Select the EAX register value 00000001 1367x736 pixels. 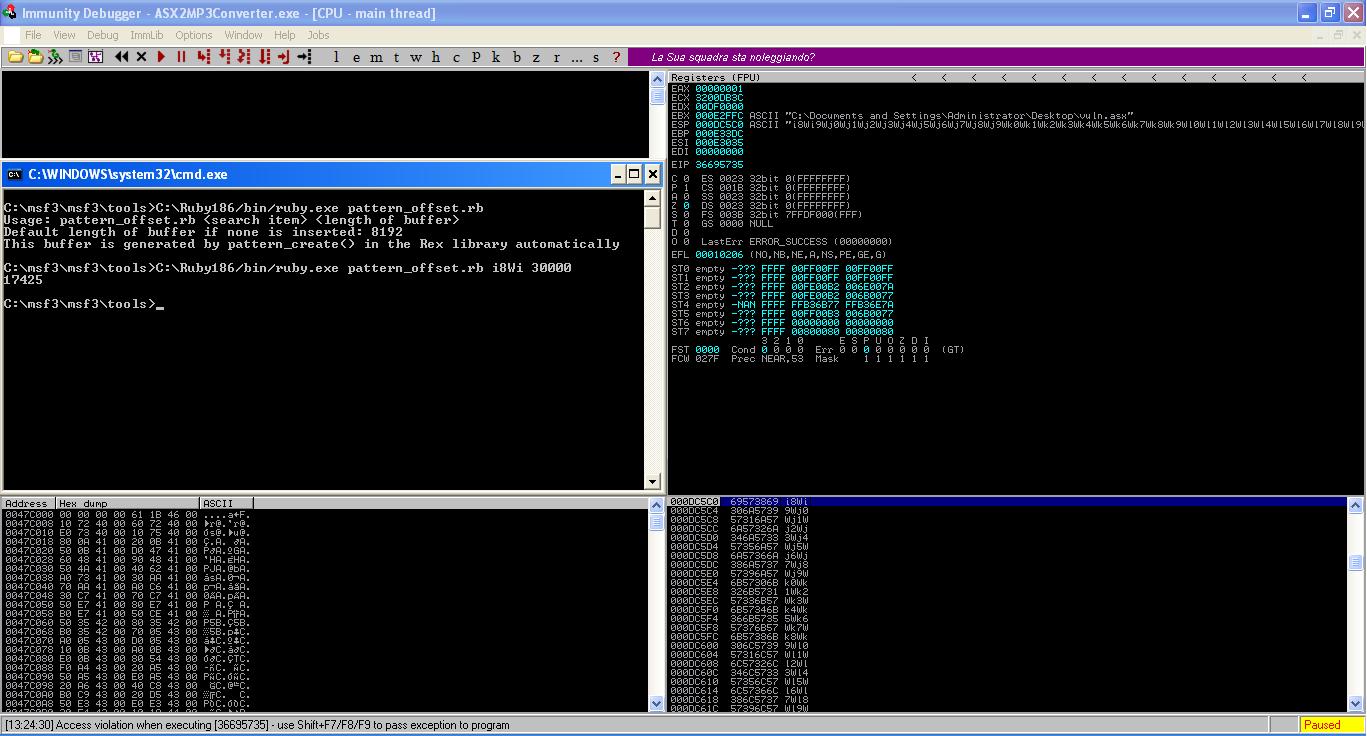click(x=719, y=88)
